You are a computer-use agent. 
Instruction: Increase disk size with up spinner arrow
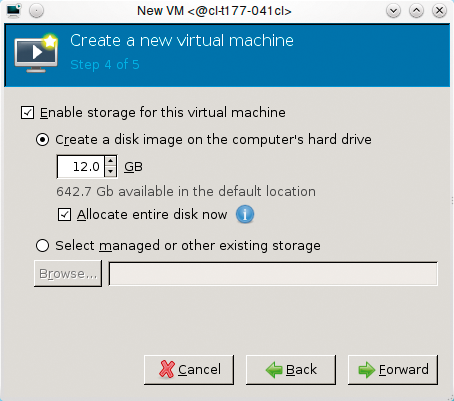(x=111, y=161)
